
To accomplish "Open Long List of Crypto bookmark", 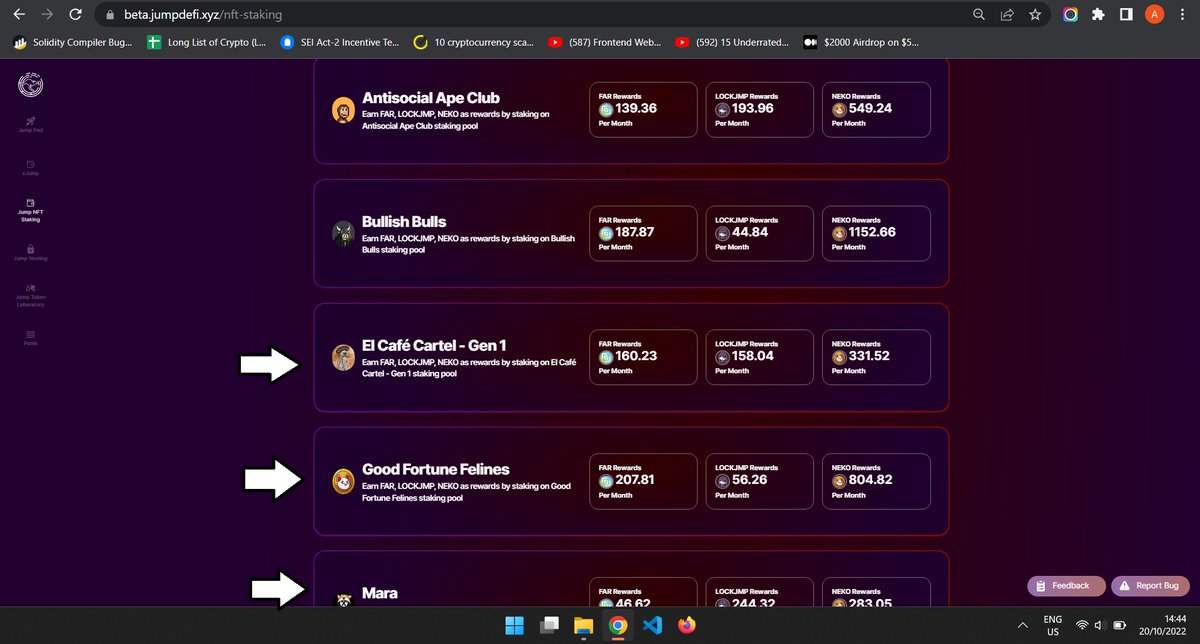I will click(208, 43).
